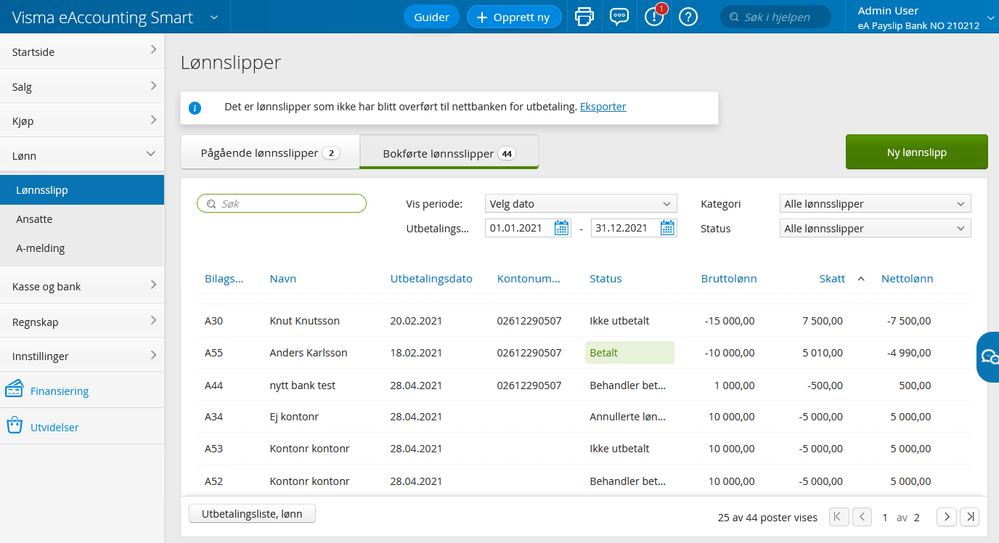Open payslip row Knut Knutsson
This screenshot has height=543, width=999.
583,321
